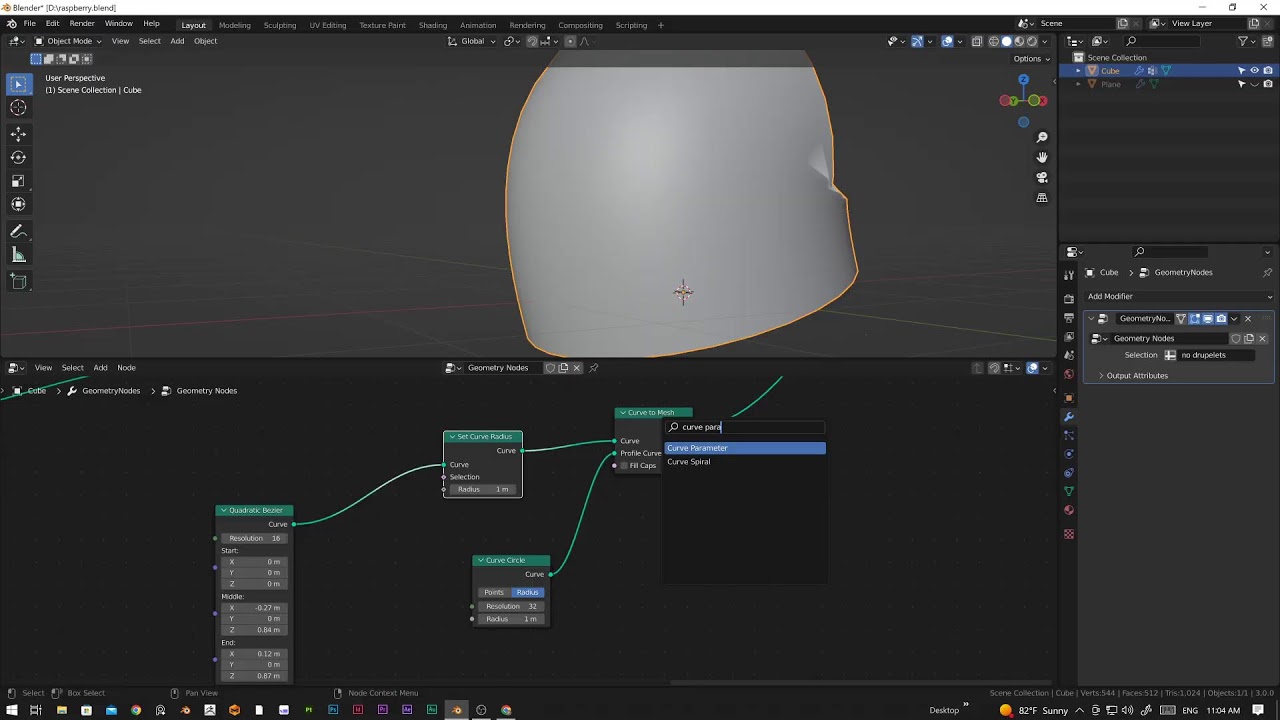Viewport: 1280px width, 720px height.
Task: Open the Tool properties tab
Action: coord(1069,273)
